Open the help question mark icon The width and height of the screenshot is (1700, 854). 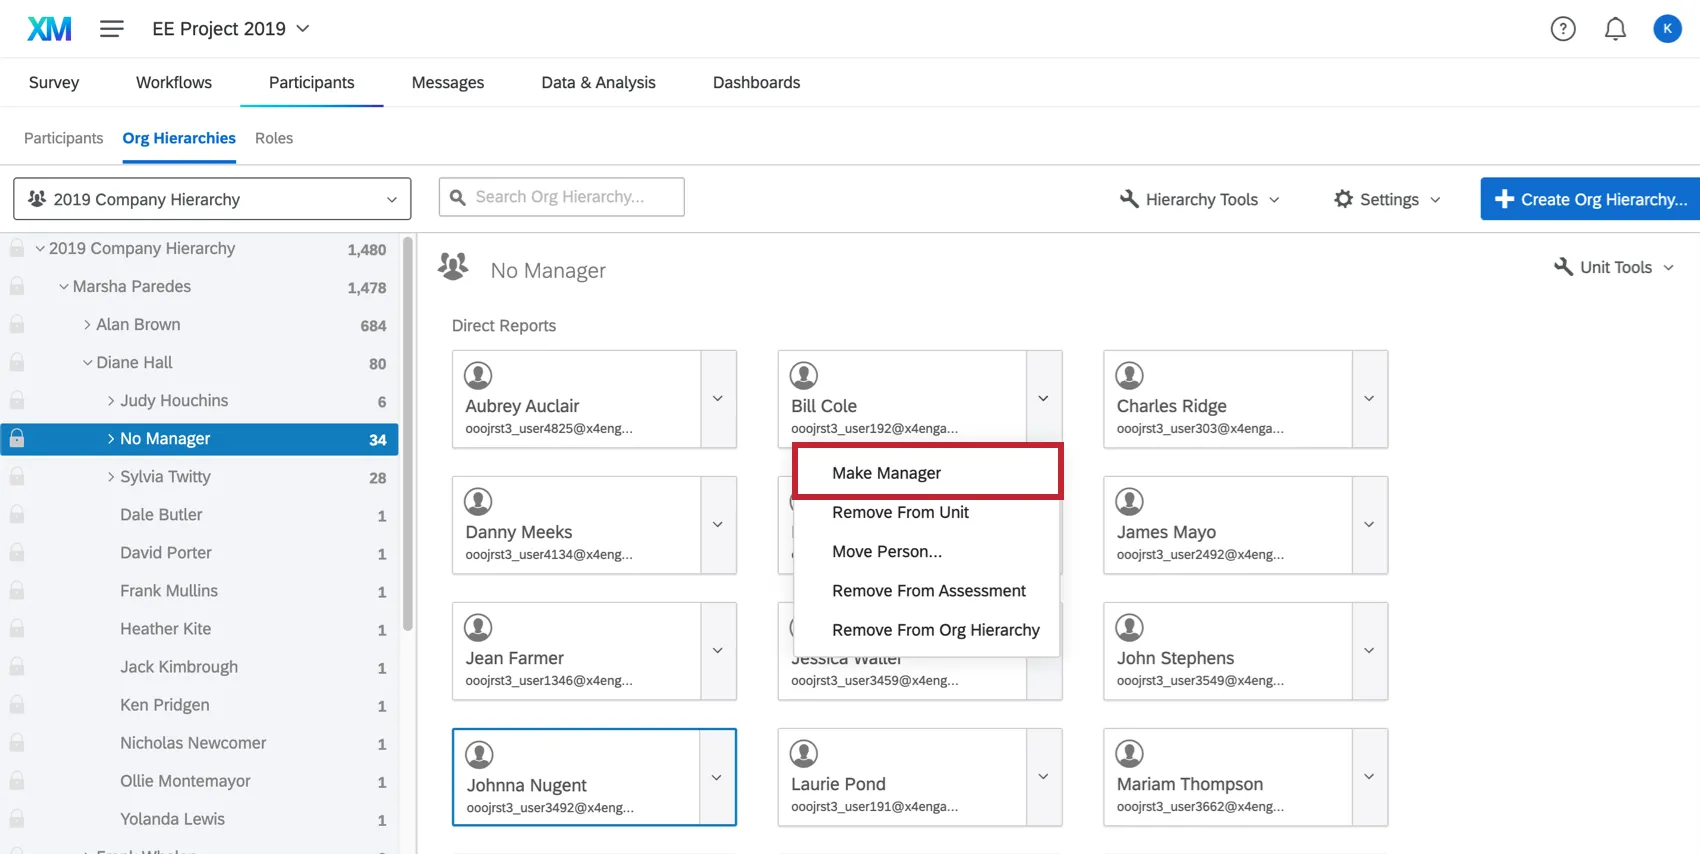click(x=1562, y=29)
